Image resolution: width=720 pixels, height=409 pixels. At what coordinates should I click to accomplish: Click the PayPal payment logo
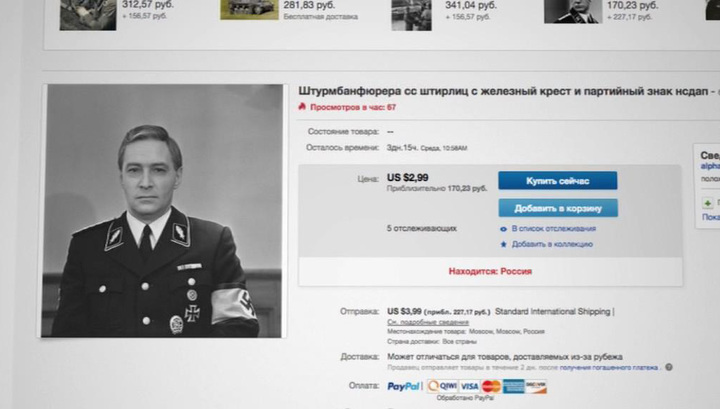pos(403,386)
